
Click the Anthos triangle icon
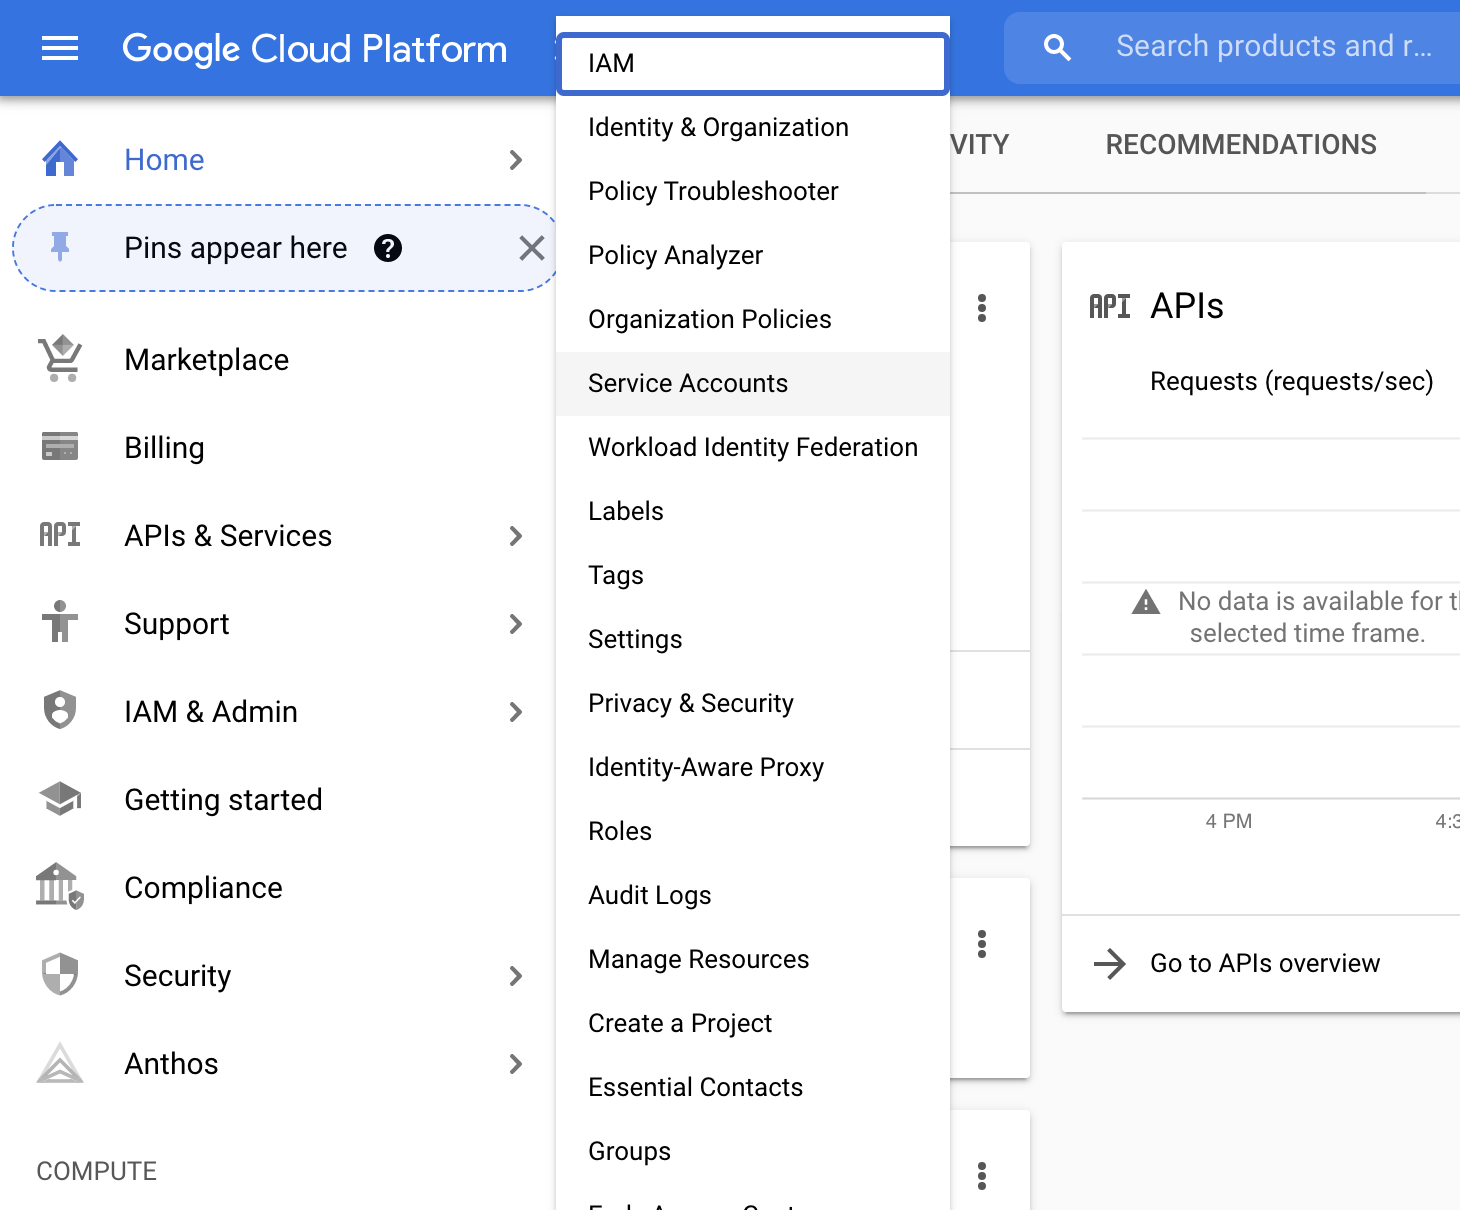click(60, 1063)
